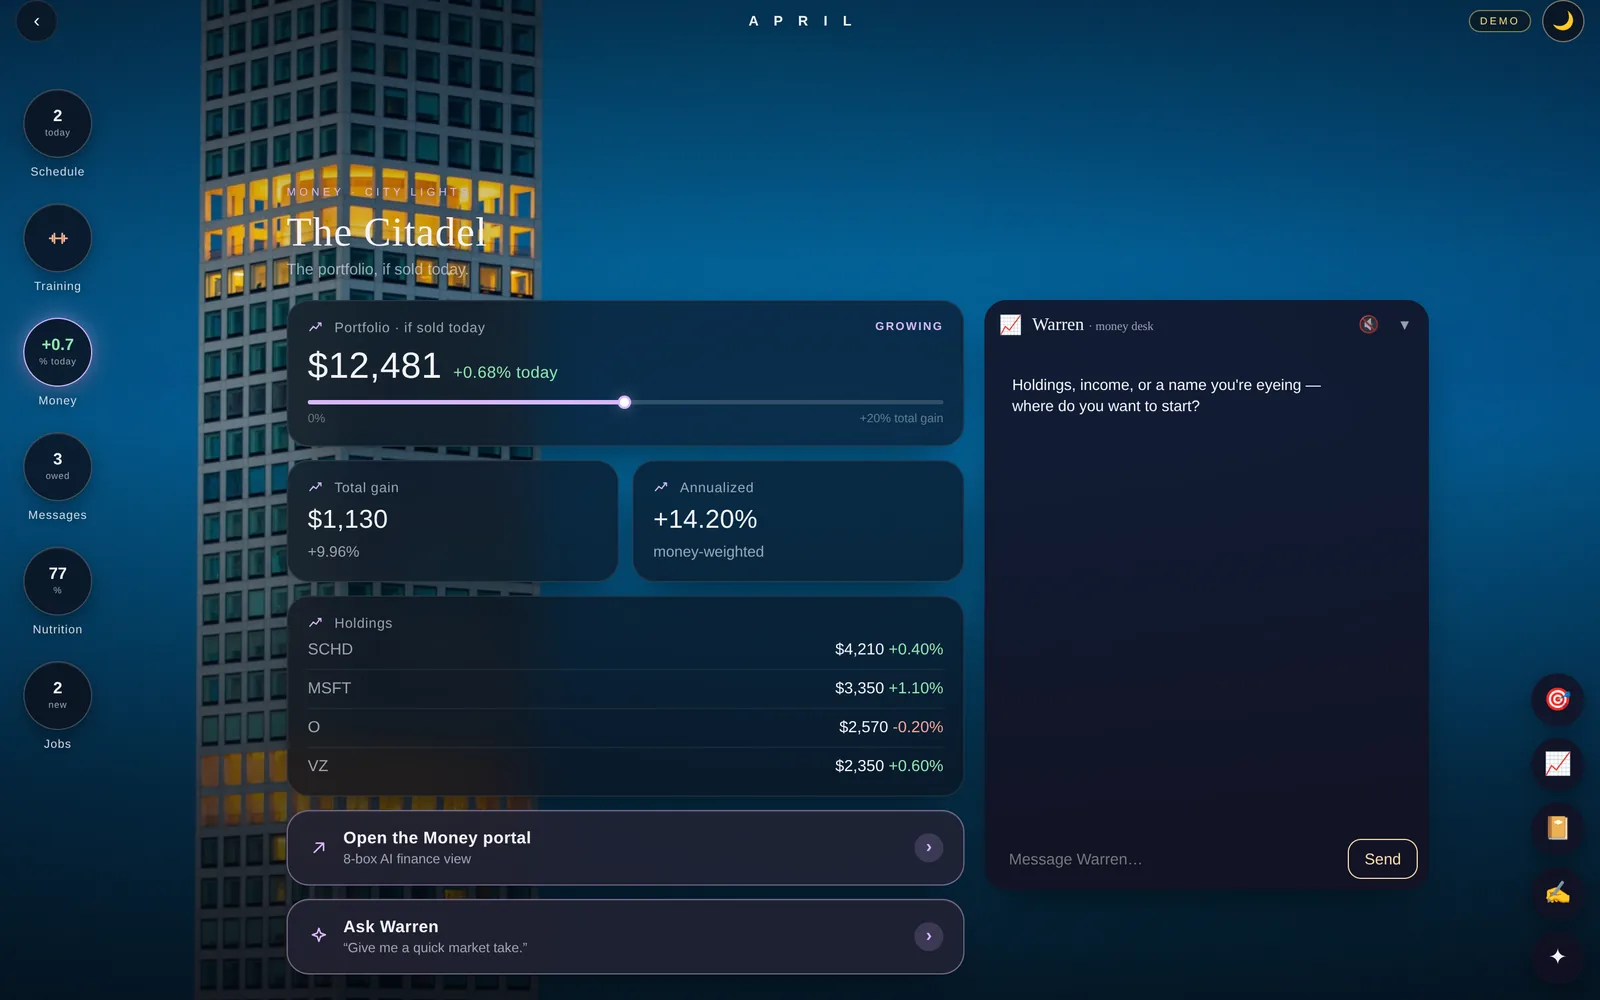Open the notebook floating icon
This screenshot has width=1600, height=1000.
pyautogui.click(x=1557, y=828)
